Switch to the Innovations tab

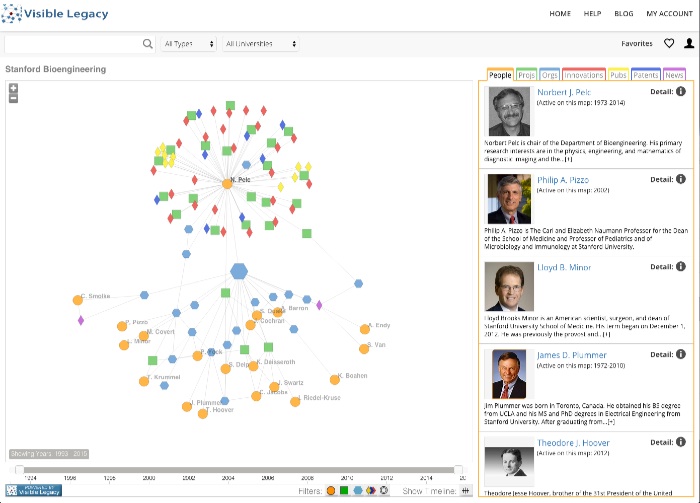pos(583,75)
